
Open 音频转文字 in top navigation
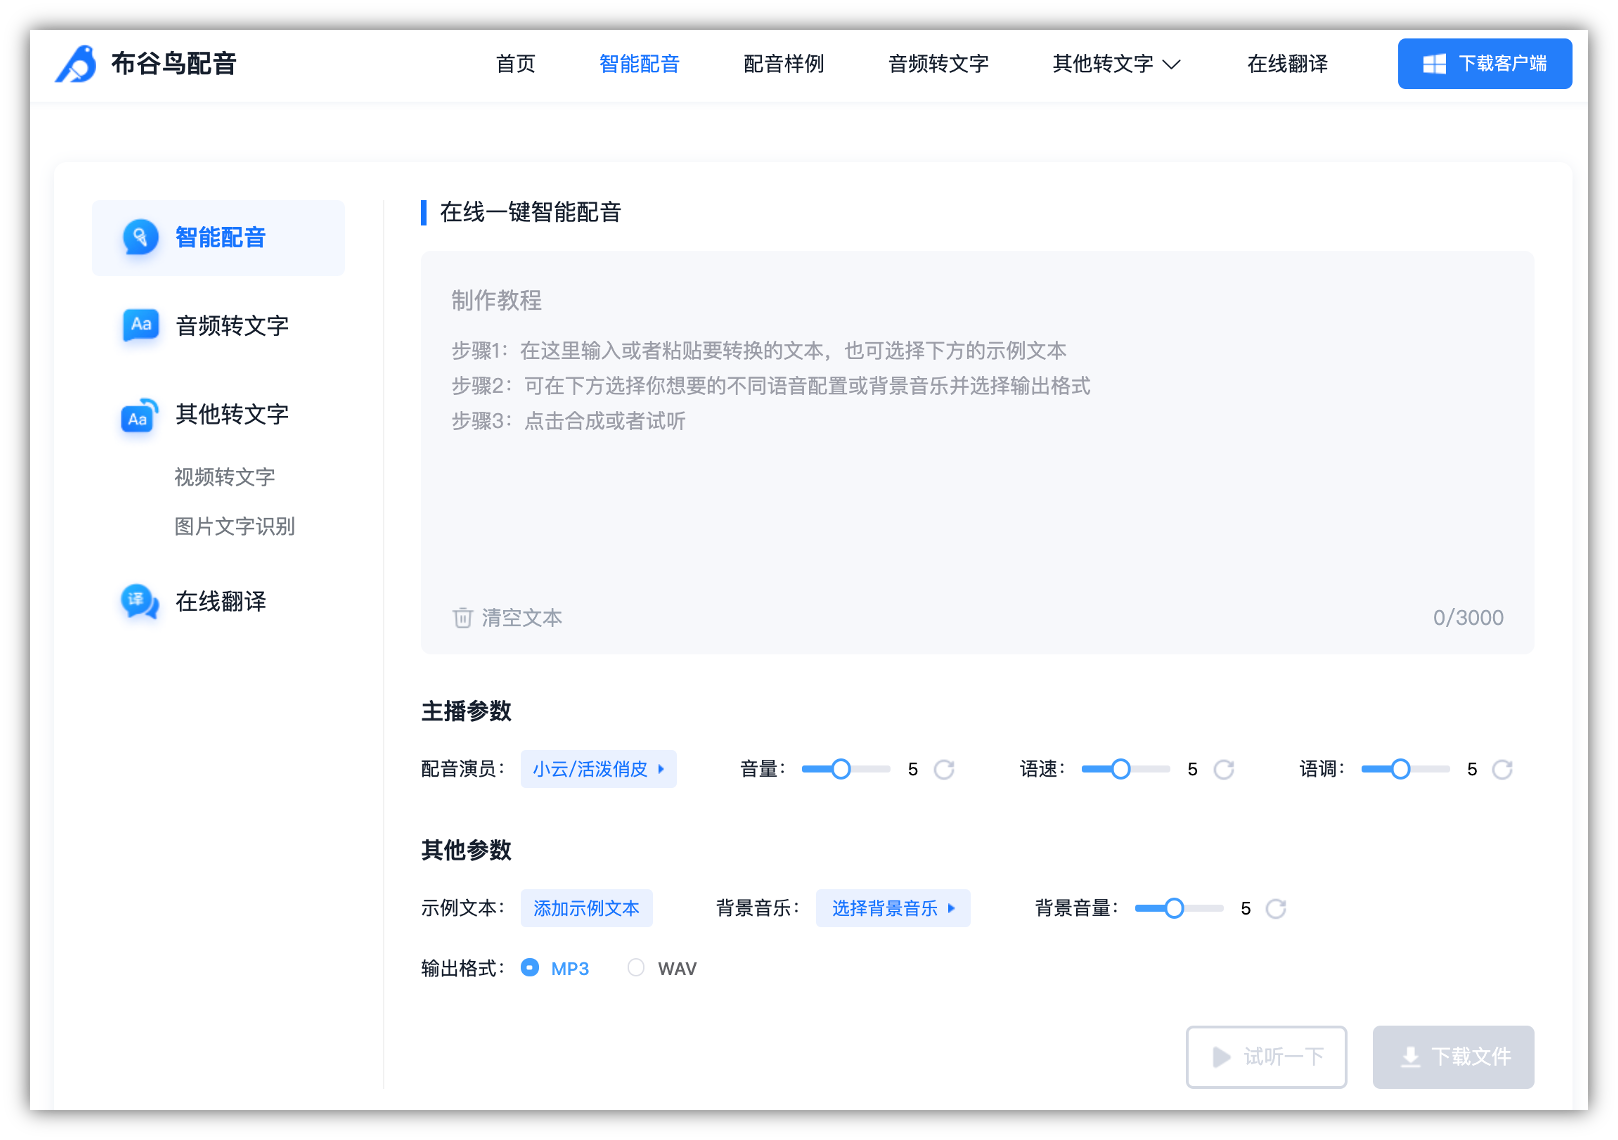tap(938, 64)
